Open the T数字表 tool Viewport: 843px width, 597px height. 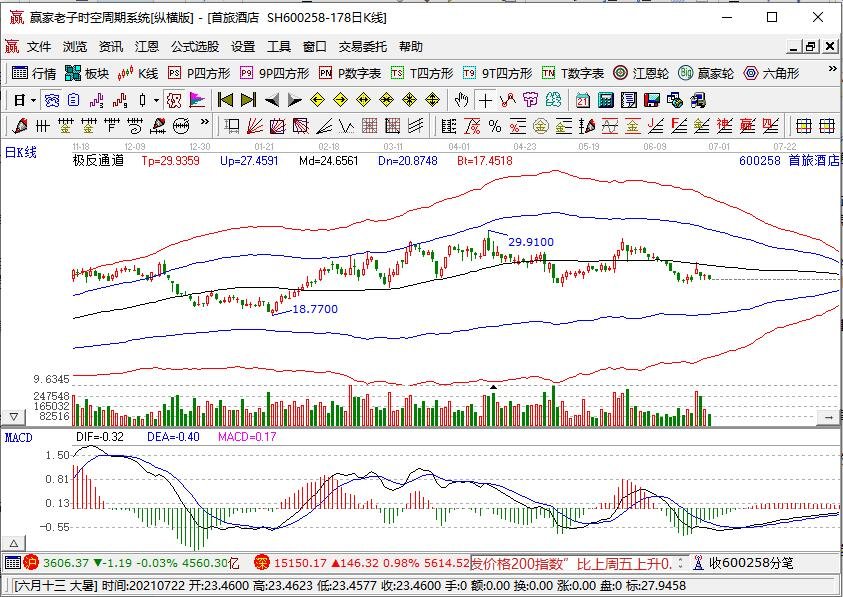[573, 73]
